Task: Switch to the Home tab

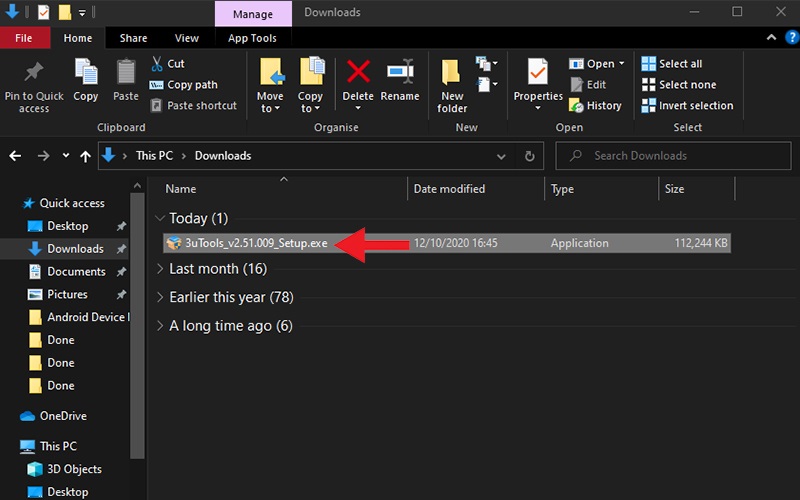Action: point(78,38)
